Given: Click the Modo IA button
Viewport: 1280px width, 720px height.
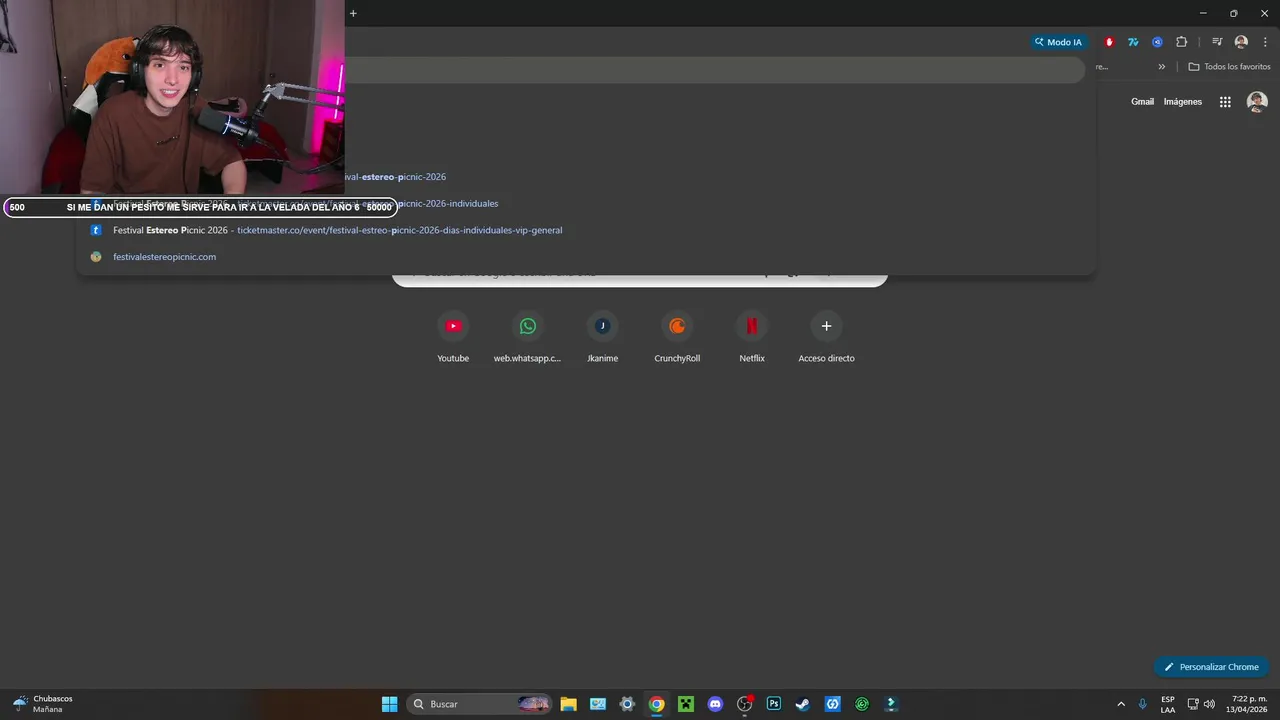Looking at the screenshot, I should pyautogui.click(x=1058, y=42).
